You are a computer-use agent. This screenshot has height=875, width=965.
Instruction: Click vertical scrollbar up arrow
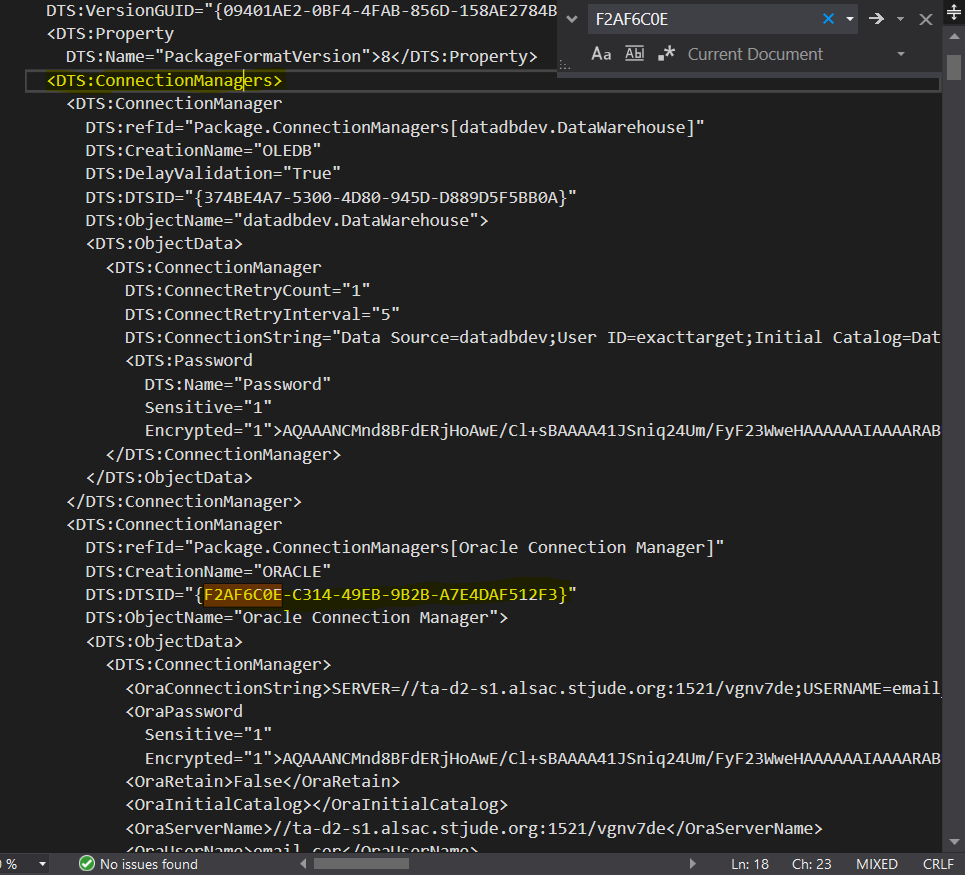(x=954, y=37)
